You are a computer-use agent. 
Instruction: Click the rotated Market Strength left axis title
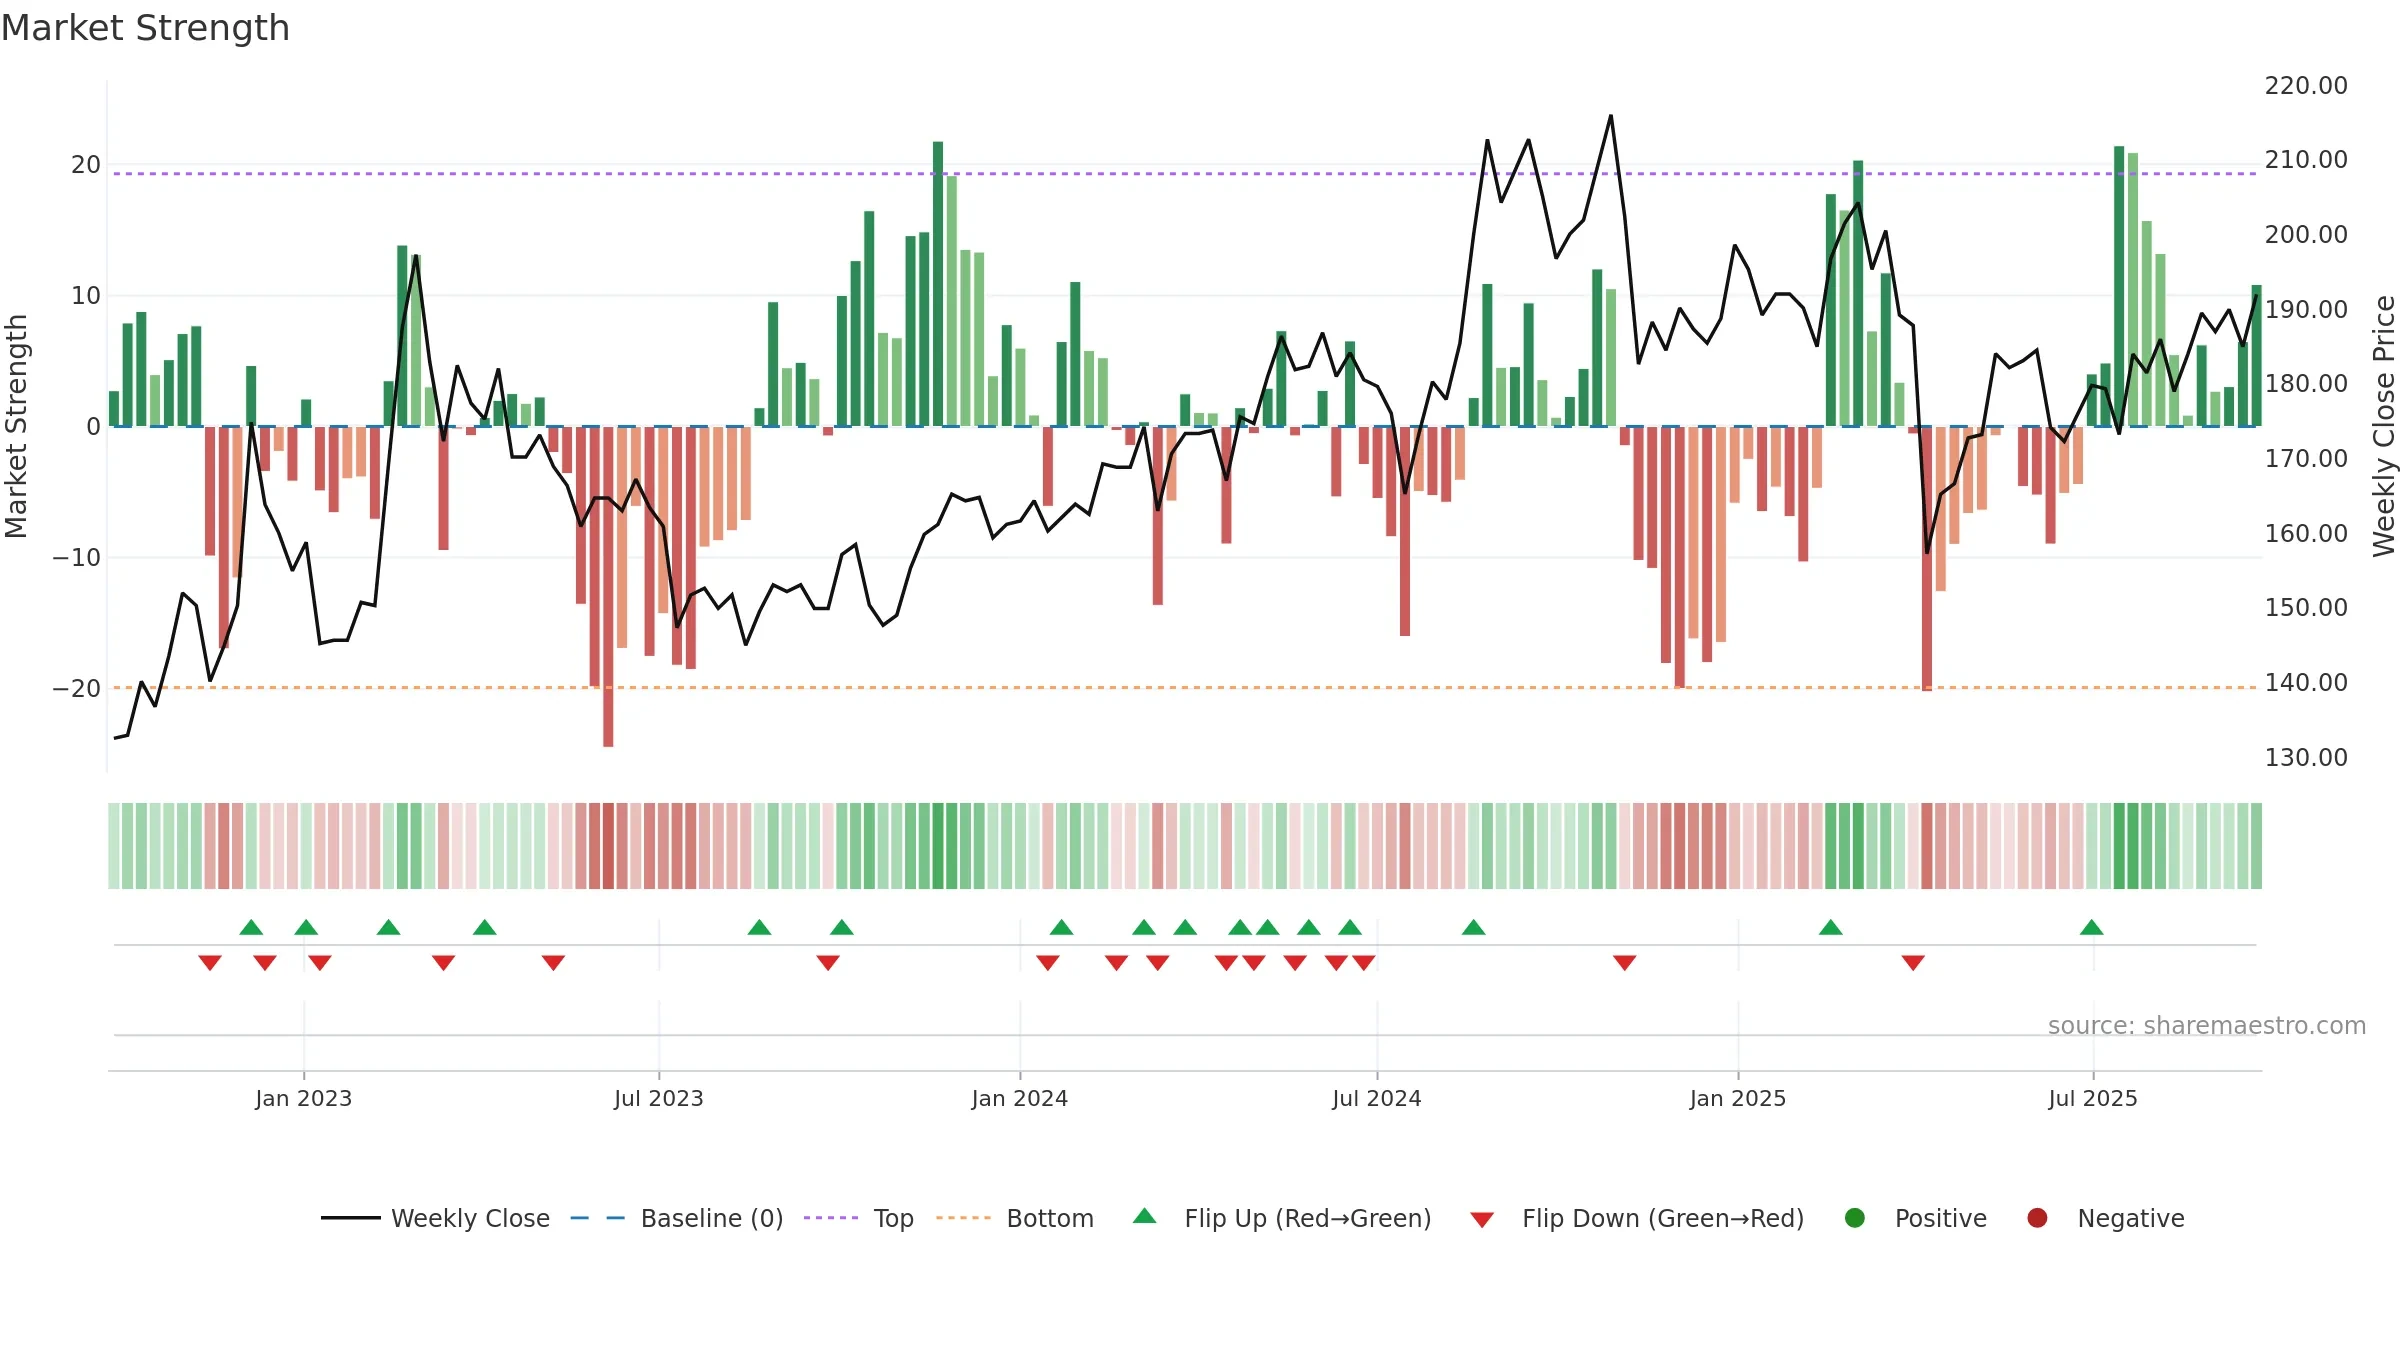pyautogui.click(x=16, y=426)
